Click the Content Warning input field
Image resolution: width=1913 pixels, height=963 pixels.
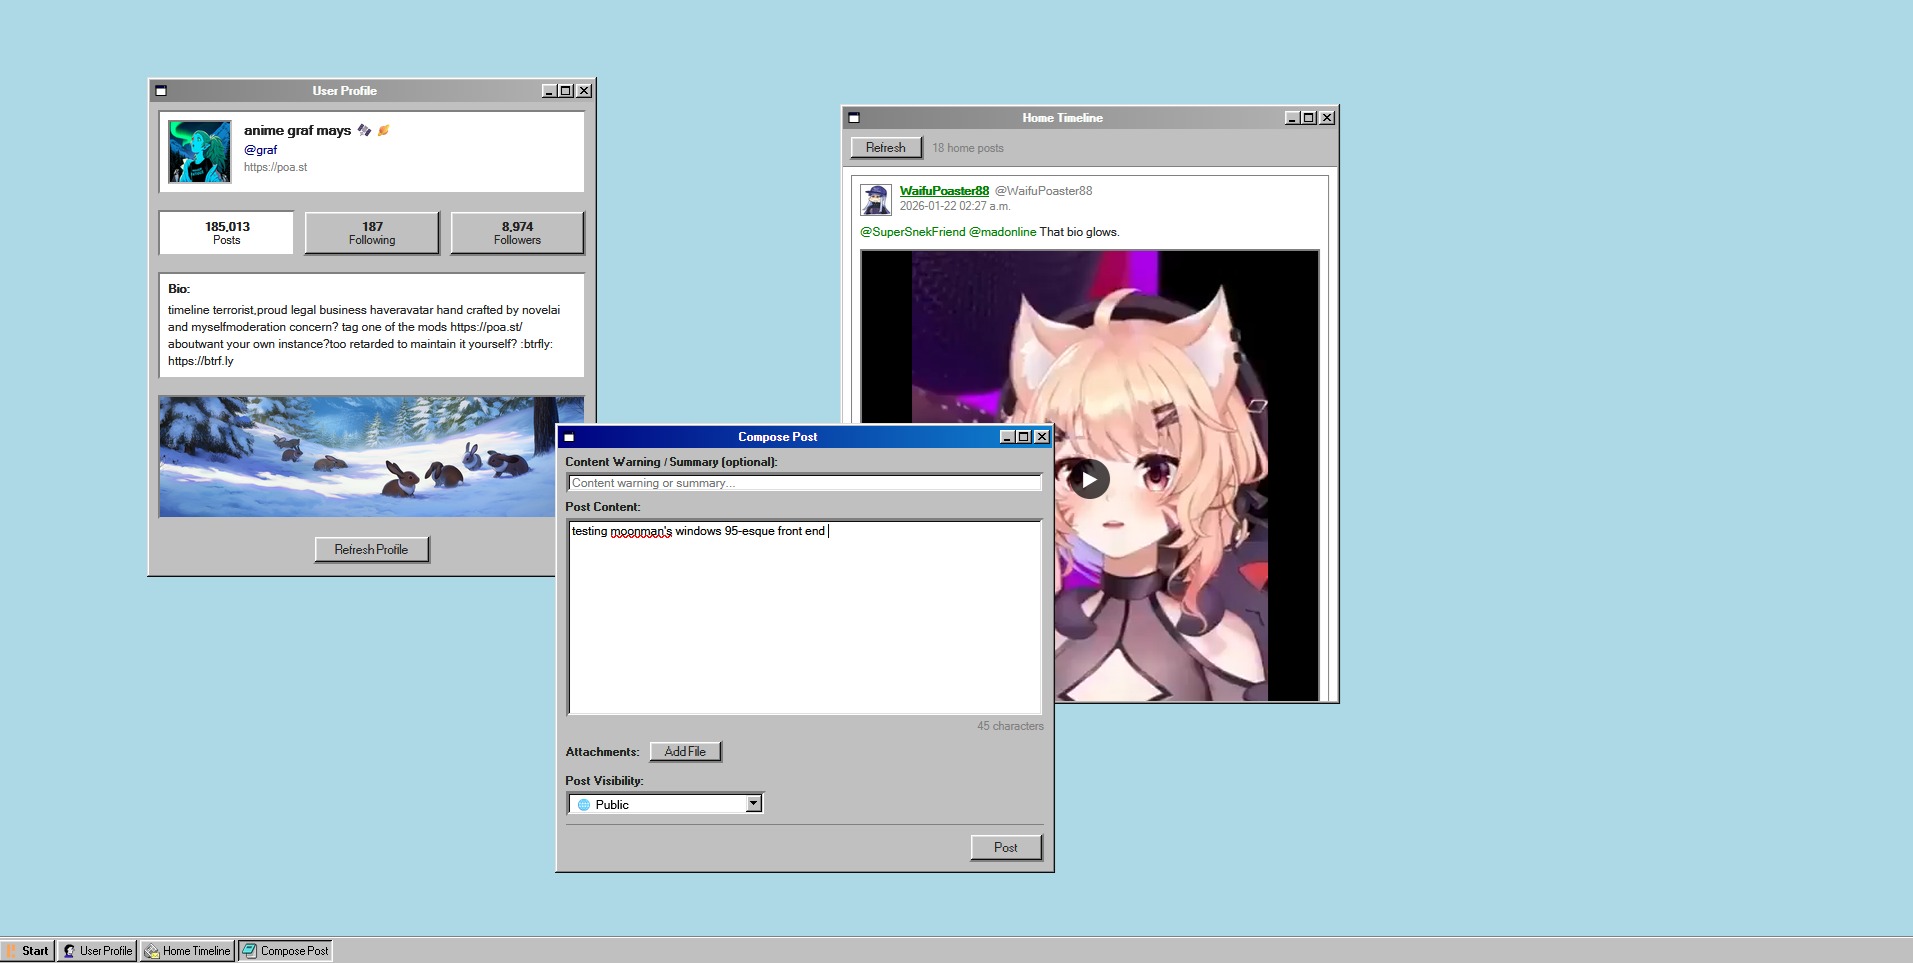pyautogui.click(x=803, y=483)
